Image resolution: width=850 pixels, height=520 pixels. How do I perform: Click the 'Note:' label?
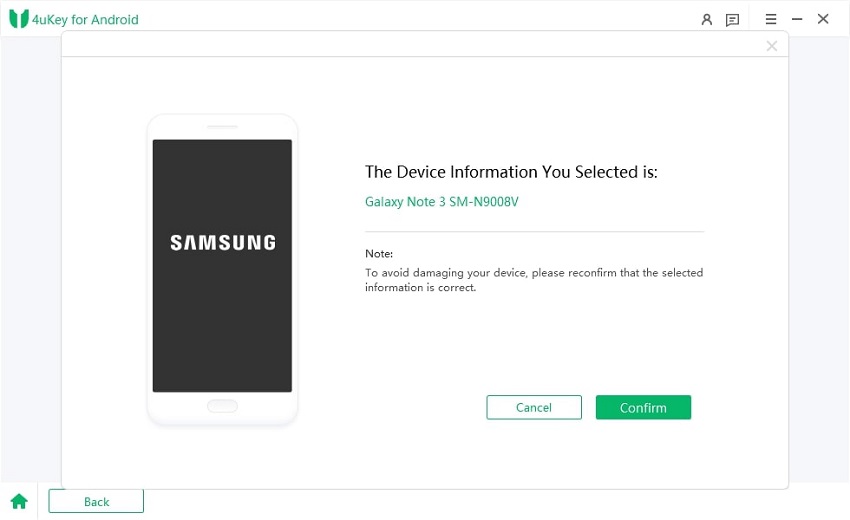[379, 253]
